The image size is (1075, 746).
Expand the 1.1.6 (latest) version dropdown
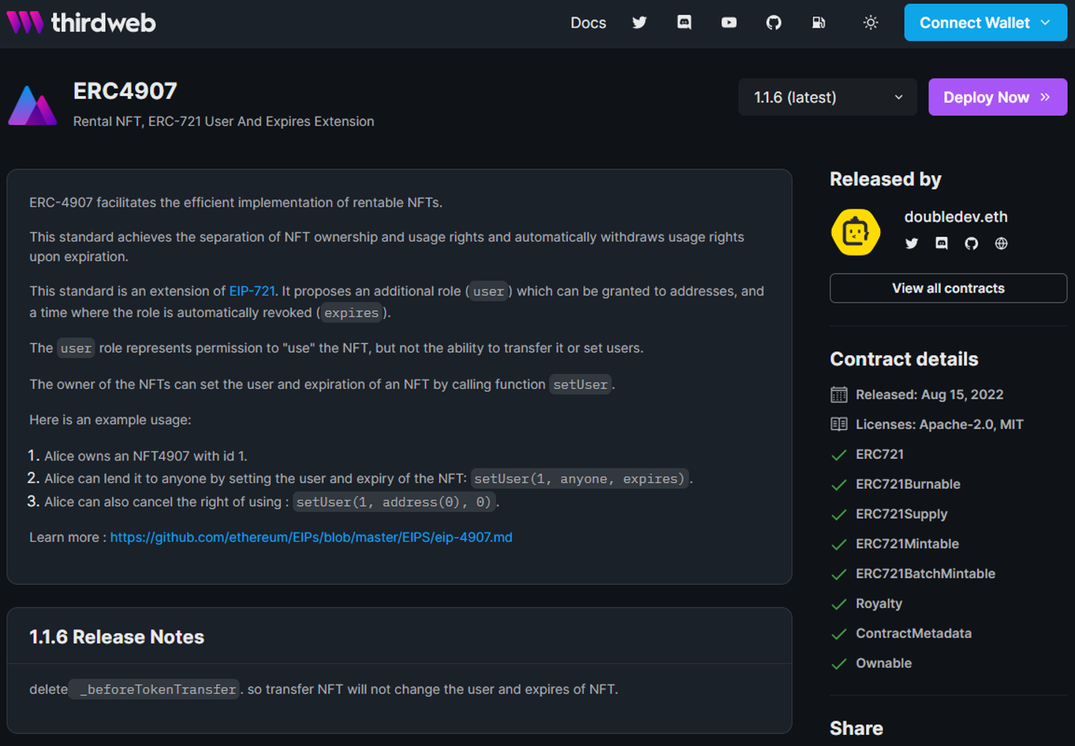(x=827, y=97)
